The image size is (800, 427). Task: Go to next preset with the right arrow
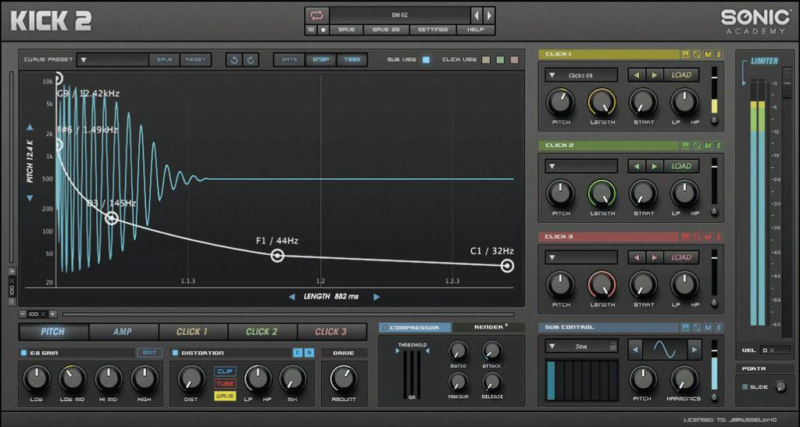point(489,15)
